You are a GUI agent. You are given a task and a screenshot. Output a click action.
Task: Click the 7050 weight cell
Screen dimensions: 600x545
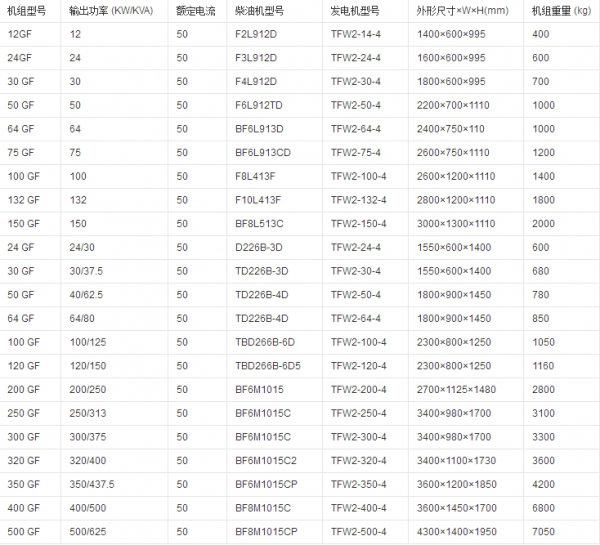543,532
